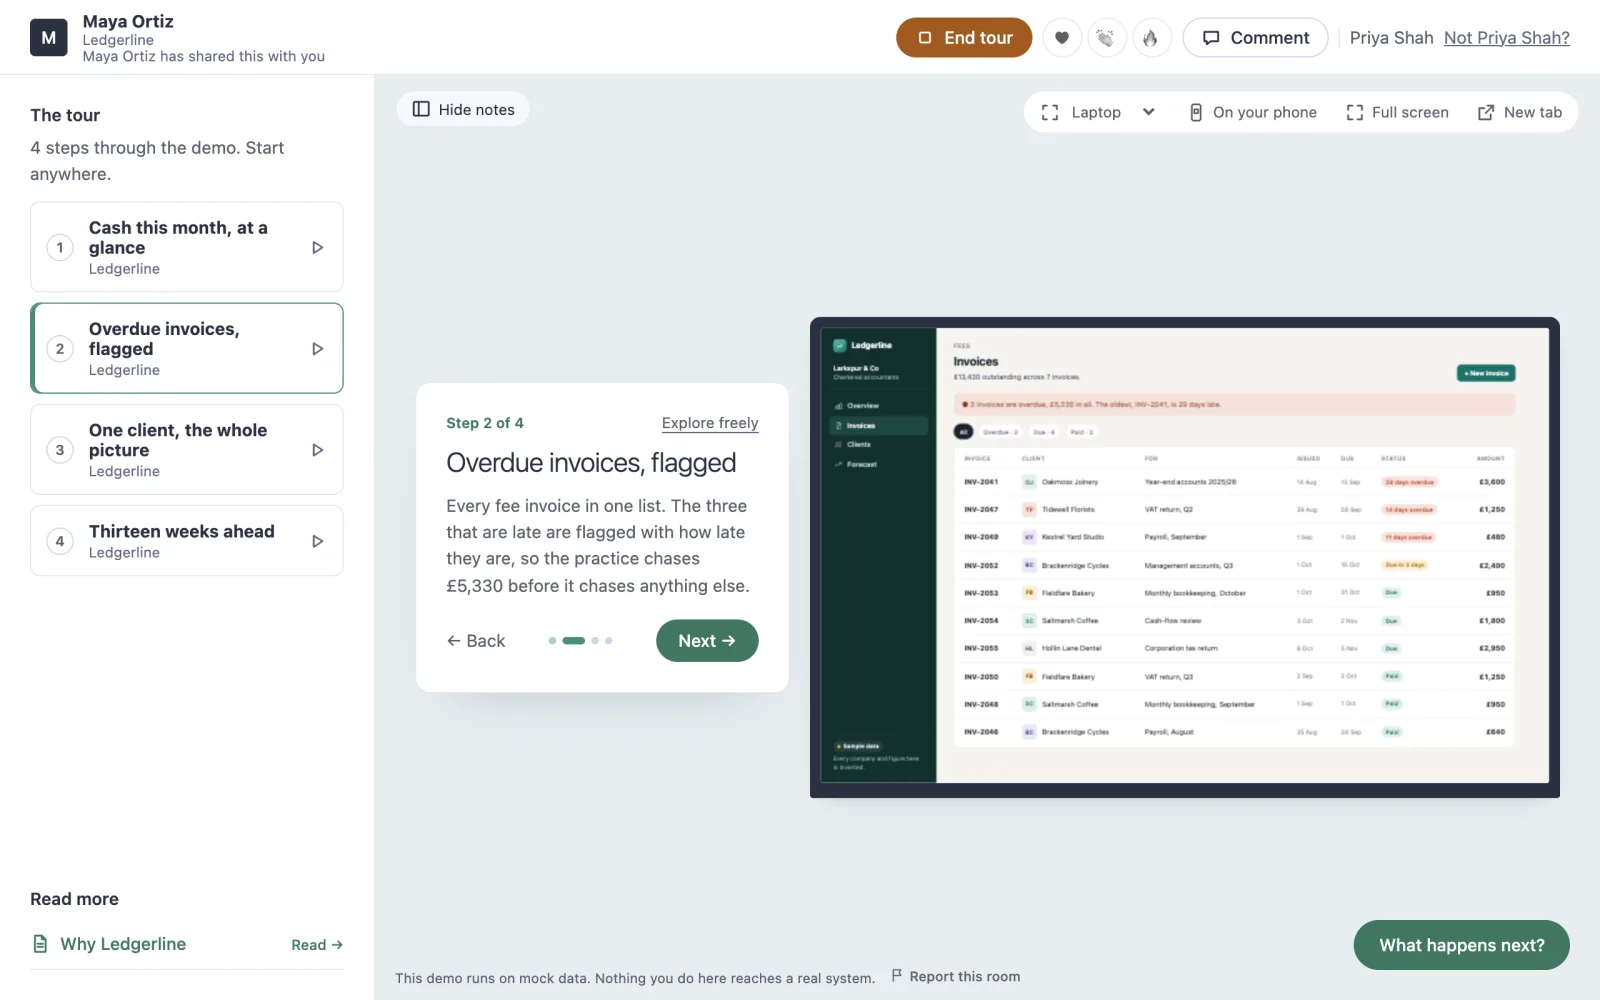This screenshot has height=1000, width=1600.
Task: Play step 1 Cash this month tour arrow
Action: point(317,247)
